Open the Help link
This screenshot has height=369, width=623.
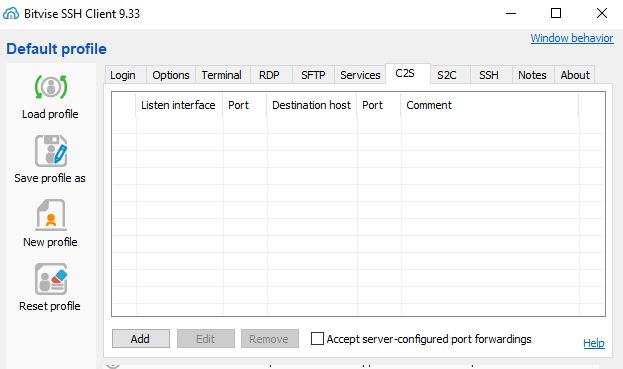594,343
